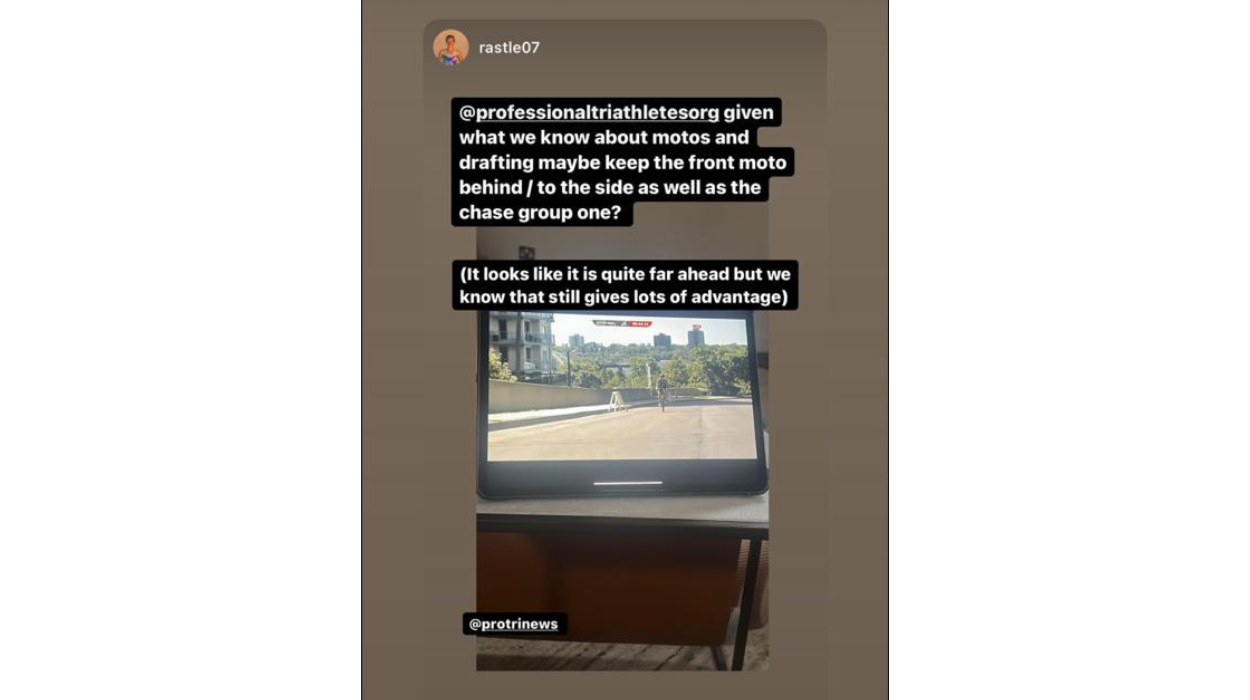Click the white sawhorse barrier beside the road

click(618, 400)
